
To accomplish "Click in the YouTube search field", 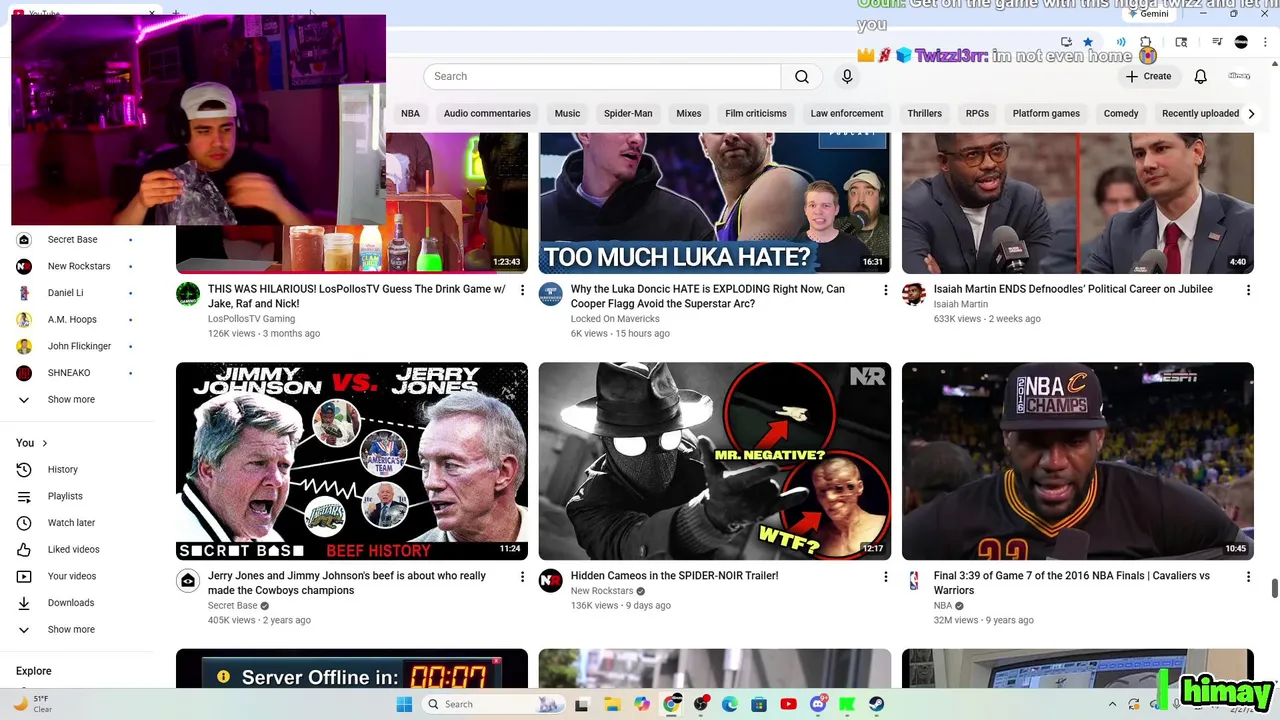I will (602, 76).
